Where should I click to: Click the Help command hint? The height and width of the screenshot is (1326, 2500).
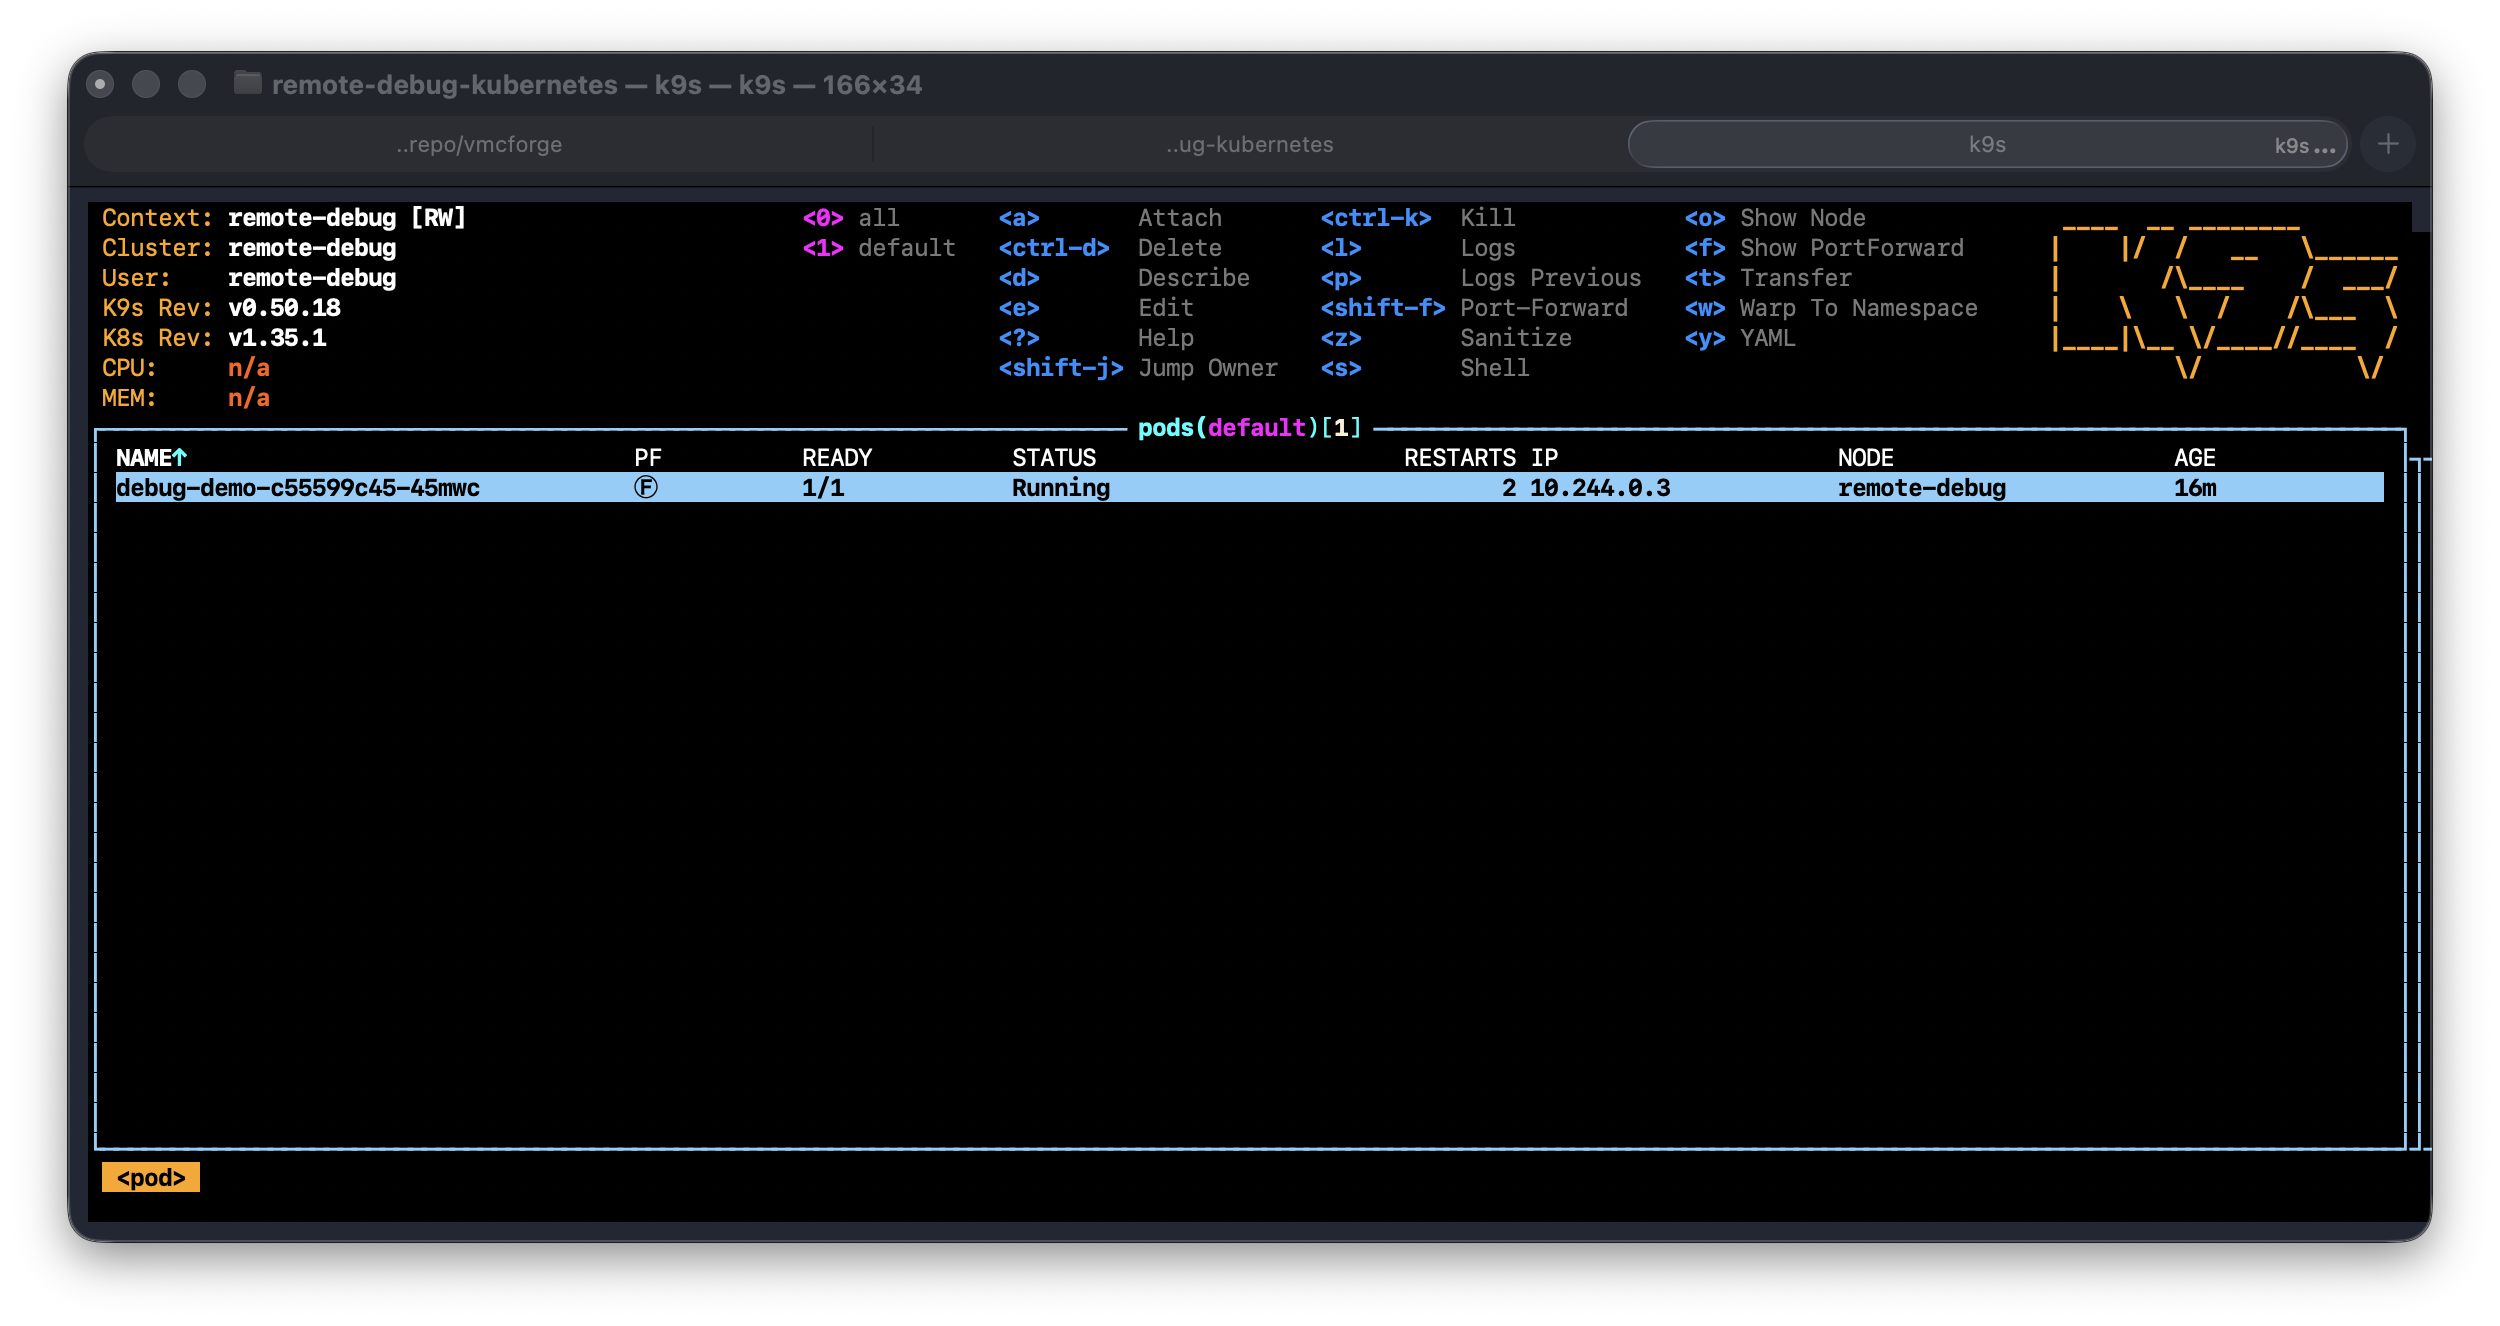[1166, 338]
